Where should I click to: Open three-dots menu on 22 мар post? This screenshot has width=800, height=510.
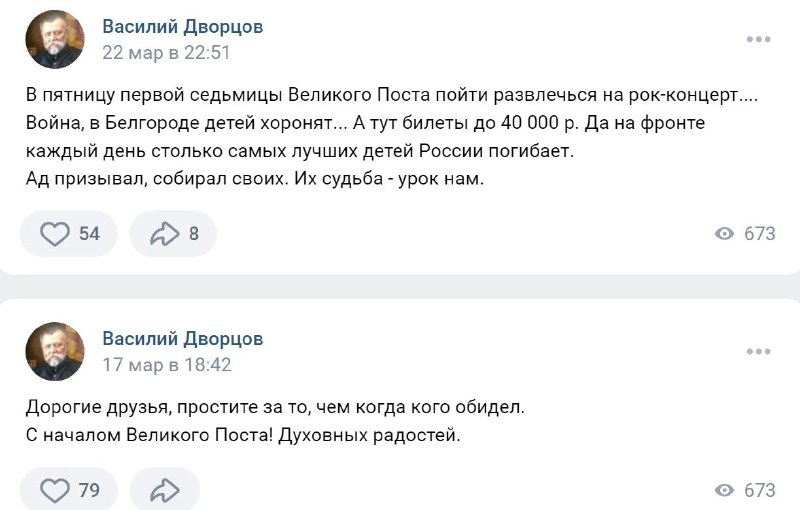point(758,39)
